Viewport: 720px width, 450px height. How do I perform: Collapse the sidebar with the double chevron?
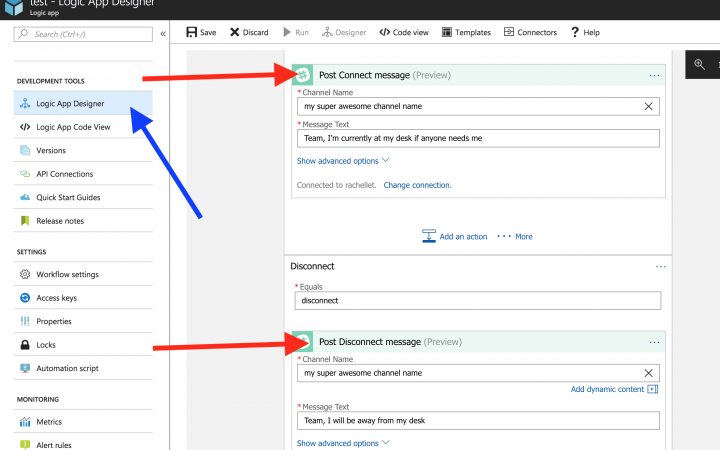coord(163,34)
